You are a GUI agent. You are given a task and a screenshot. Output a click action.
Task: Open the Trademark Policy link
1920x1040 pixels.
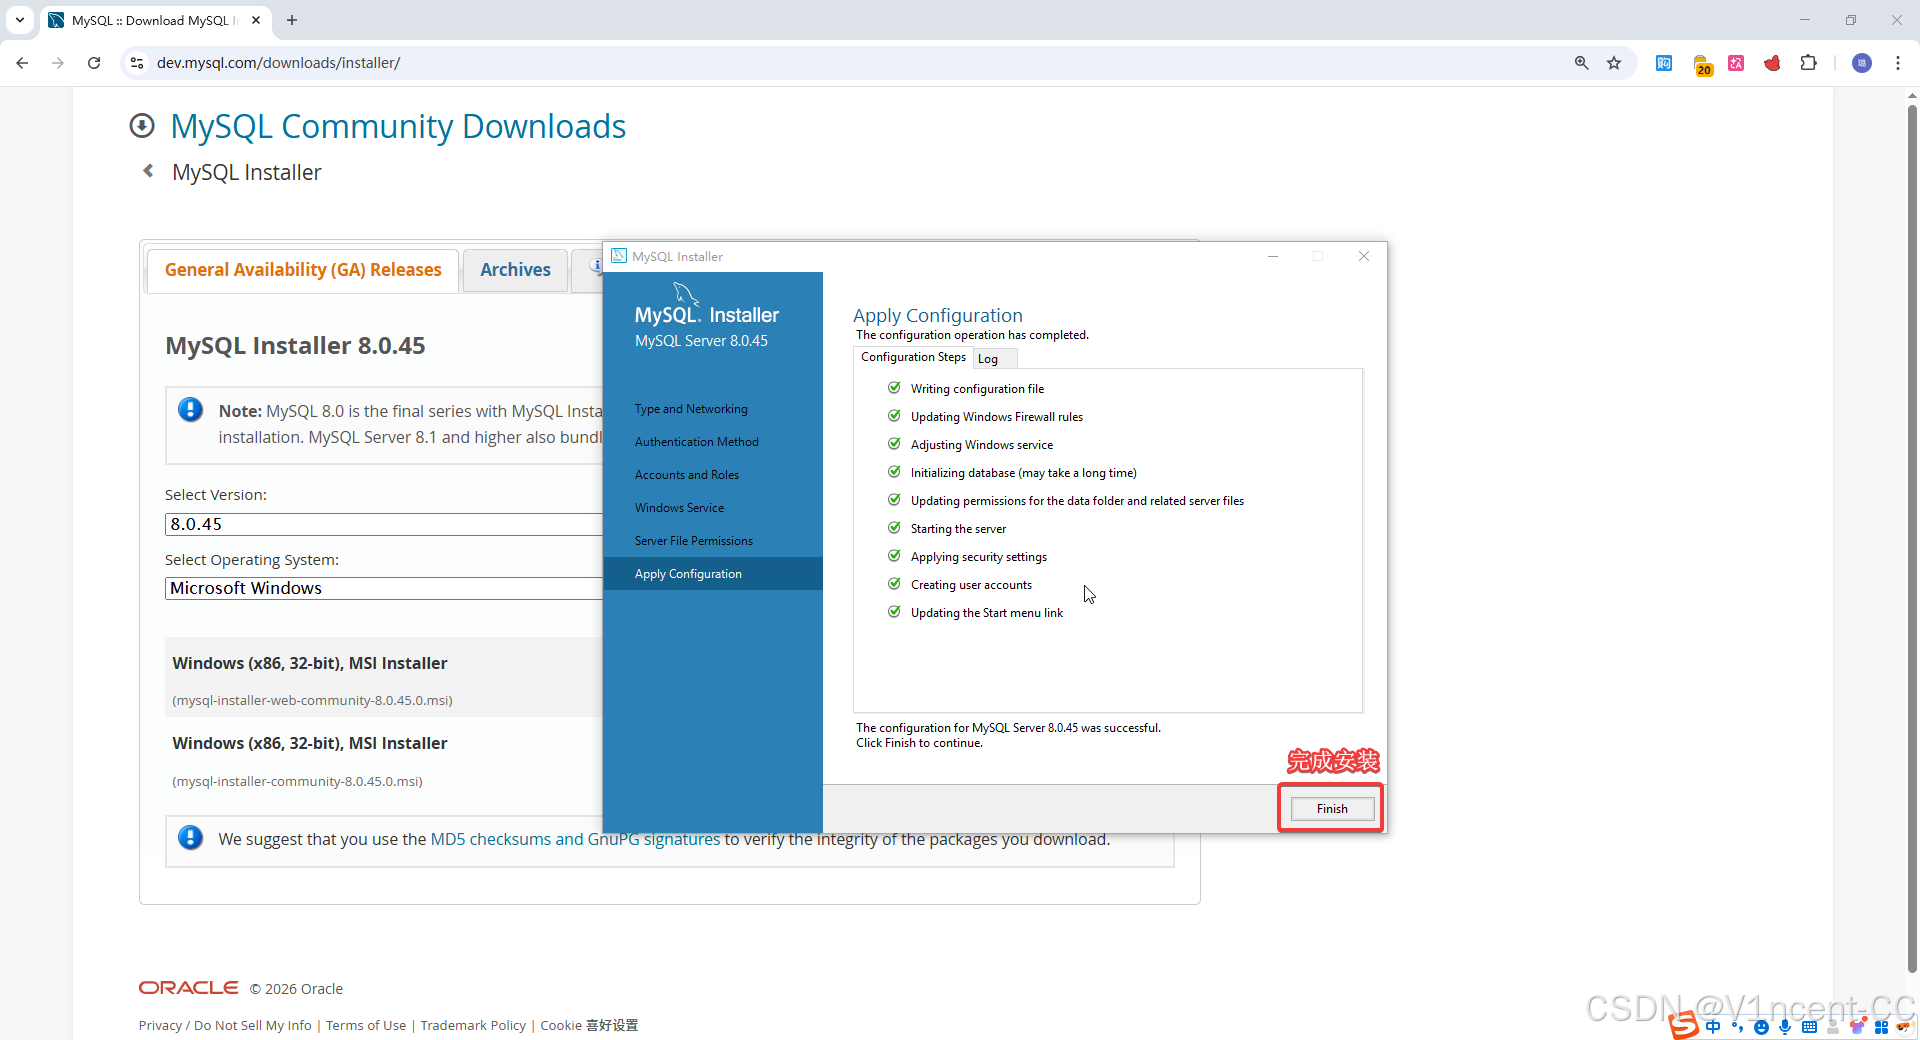(x=473, y=1025)
